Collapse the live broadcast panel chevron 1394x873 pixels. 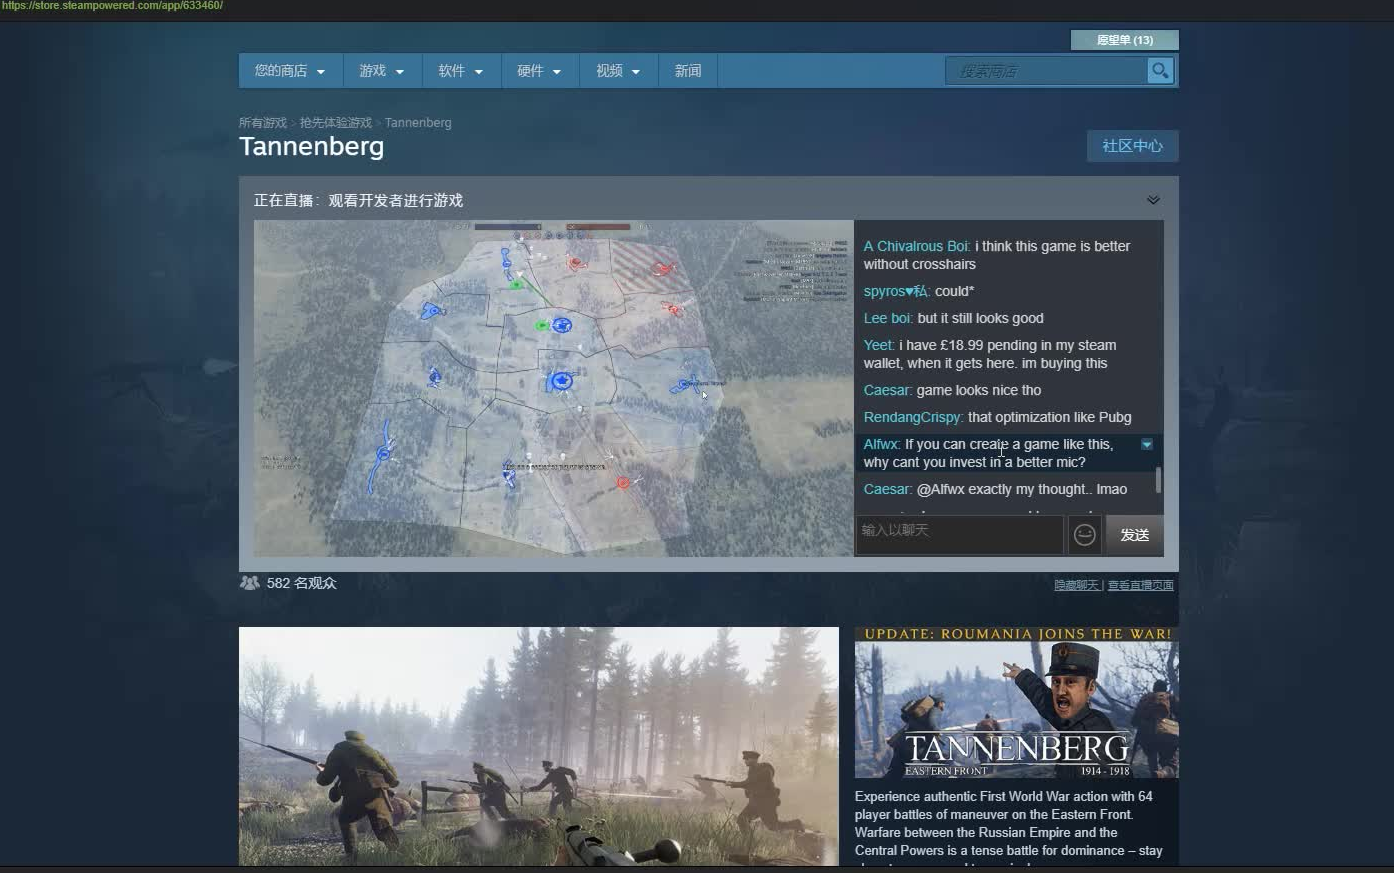tap(1153, 200)
